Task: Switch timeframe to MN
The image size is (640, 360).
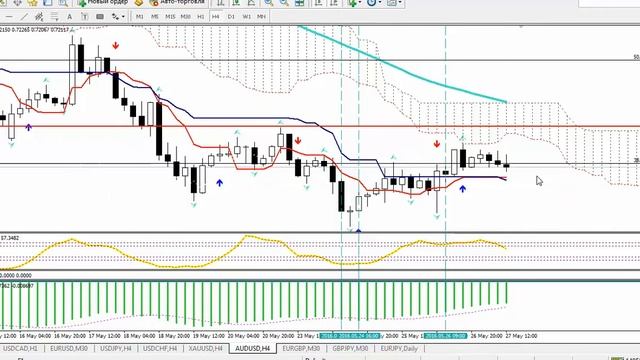Action: click(x=261, y=16)
